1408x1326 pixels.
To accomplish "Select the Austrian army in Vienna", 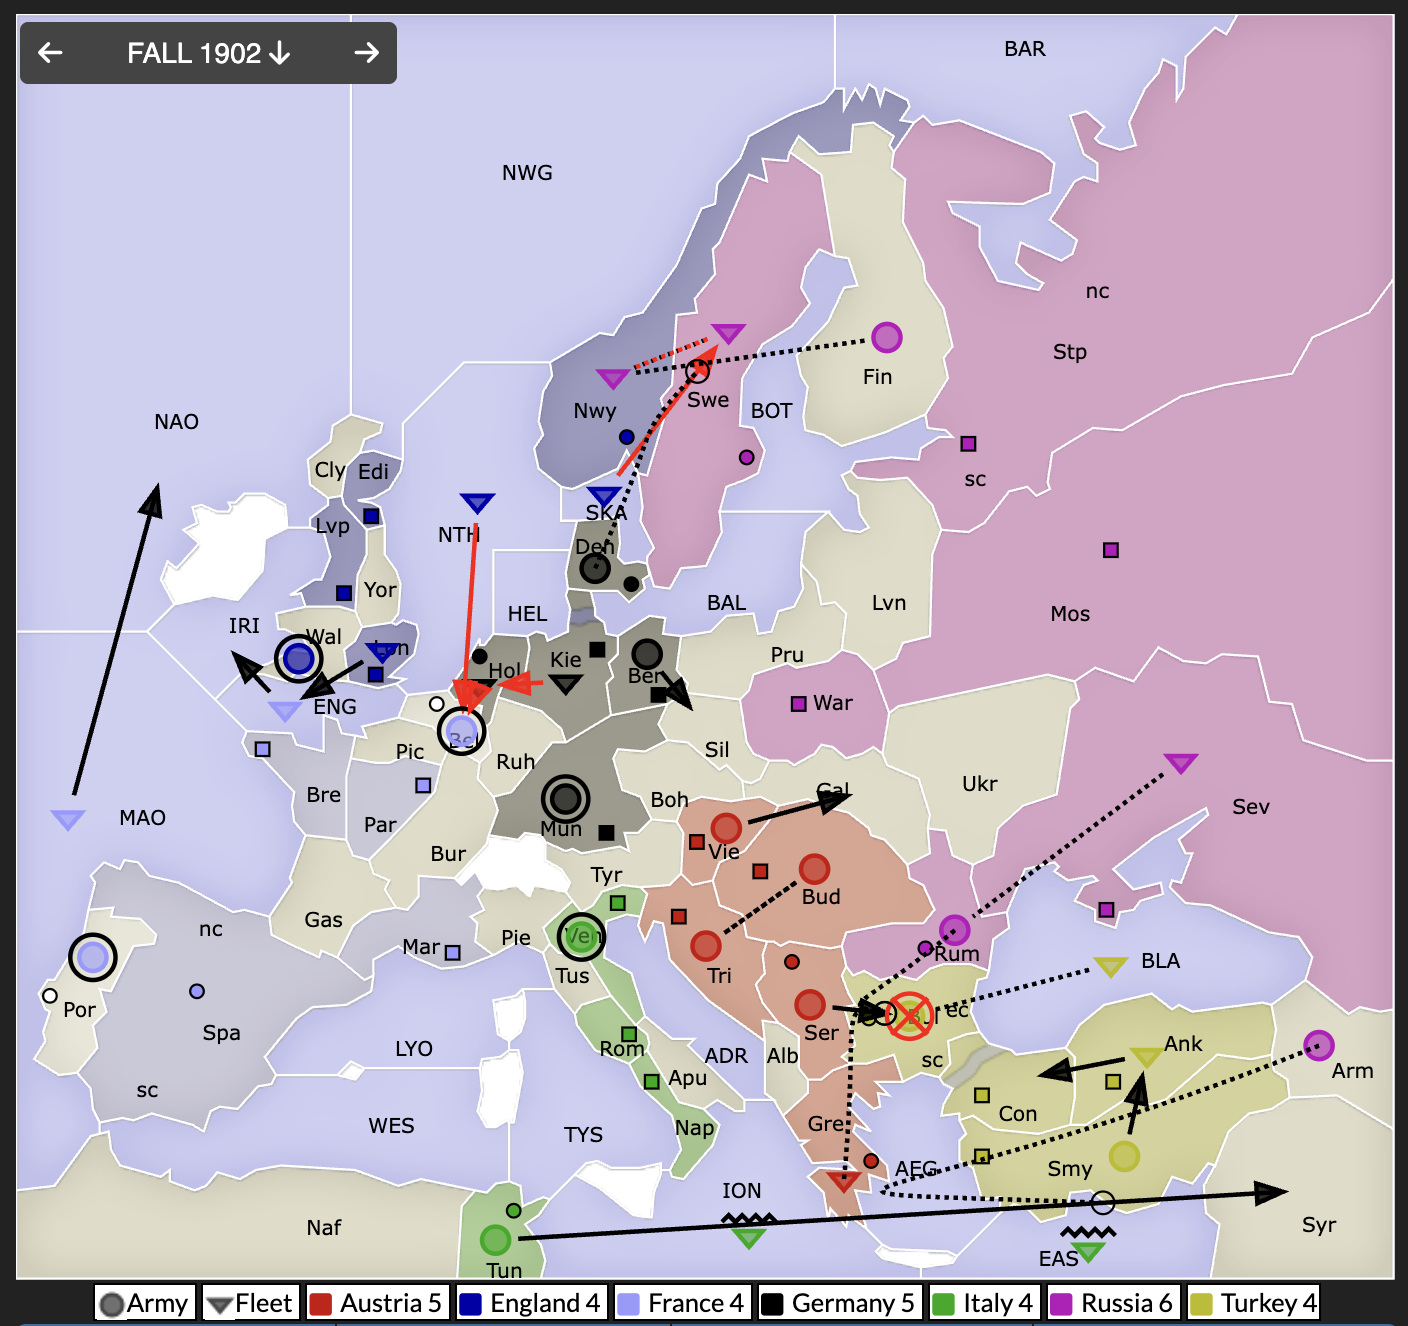I will click(726, 828).
